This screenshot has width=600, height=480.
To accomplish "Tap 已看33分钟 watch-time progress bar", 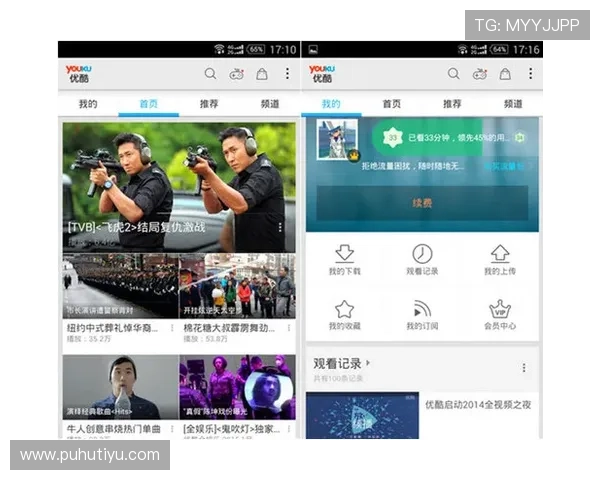I will 452,137.
